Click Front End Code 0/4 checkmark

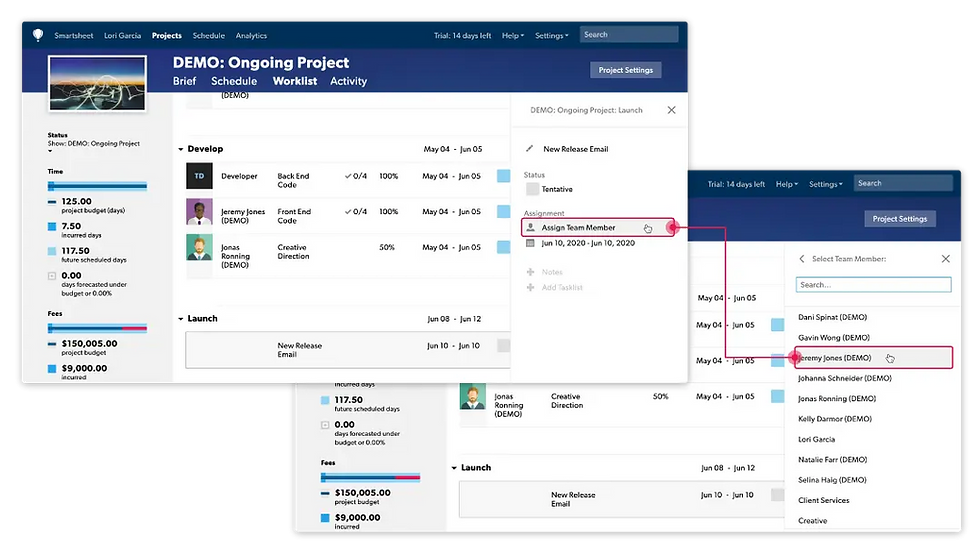[x=348, y=212]
